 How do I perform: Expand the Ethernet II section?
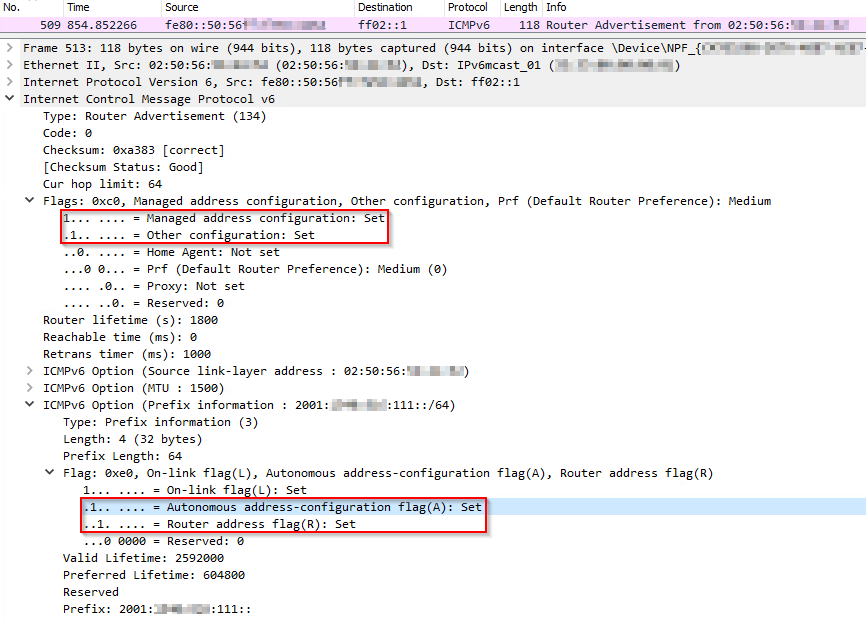pos(10,65)
